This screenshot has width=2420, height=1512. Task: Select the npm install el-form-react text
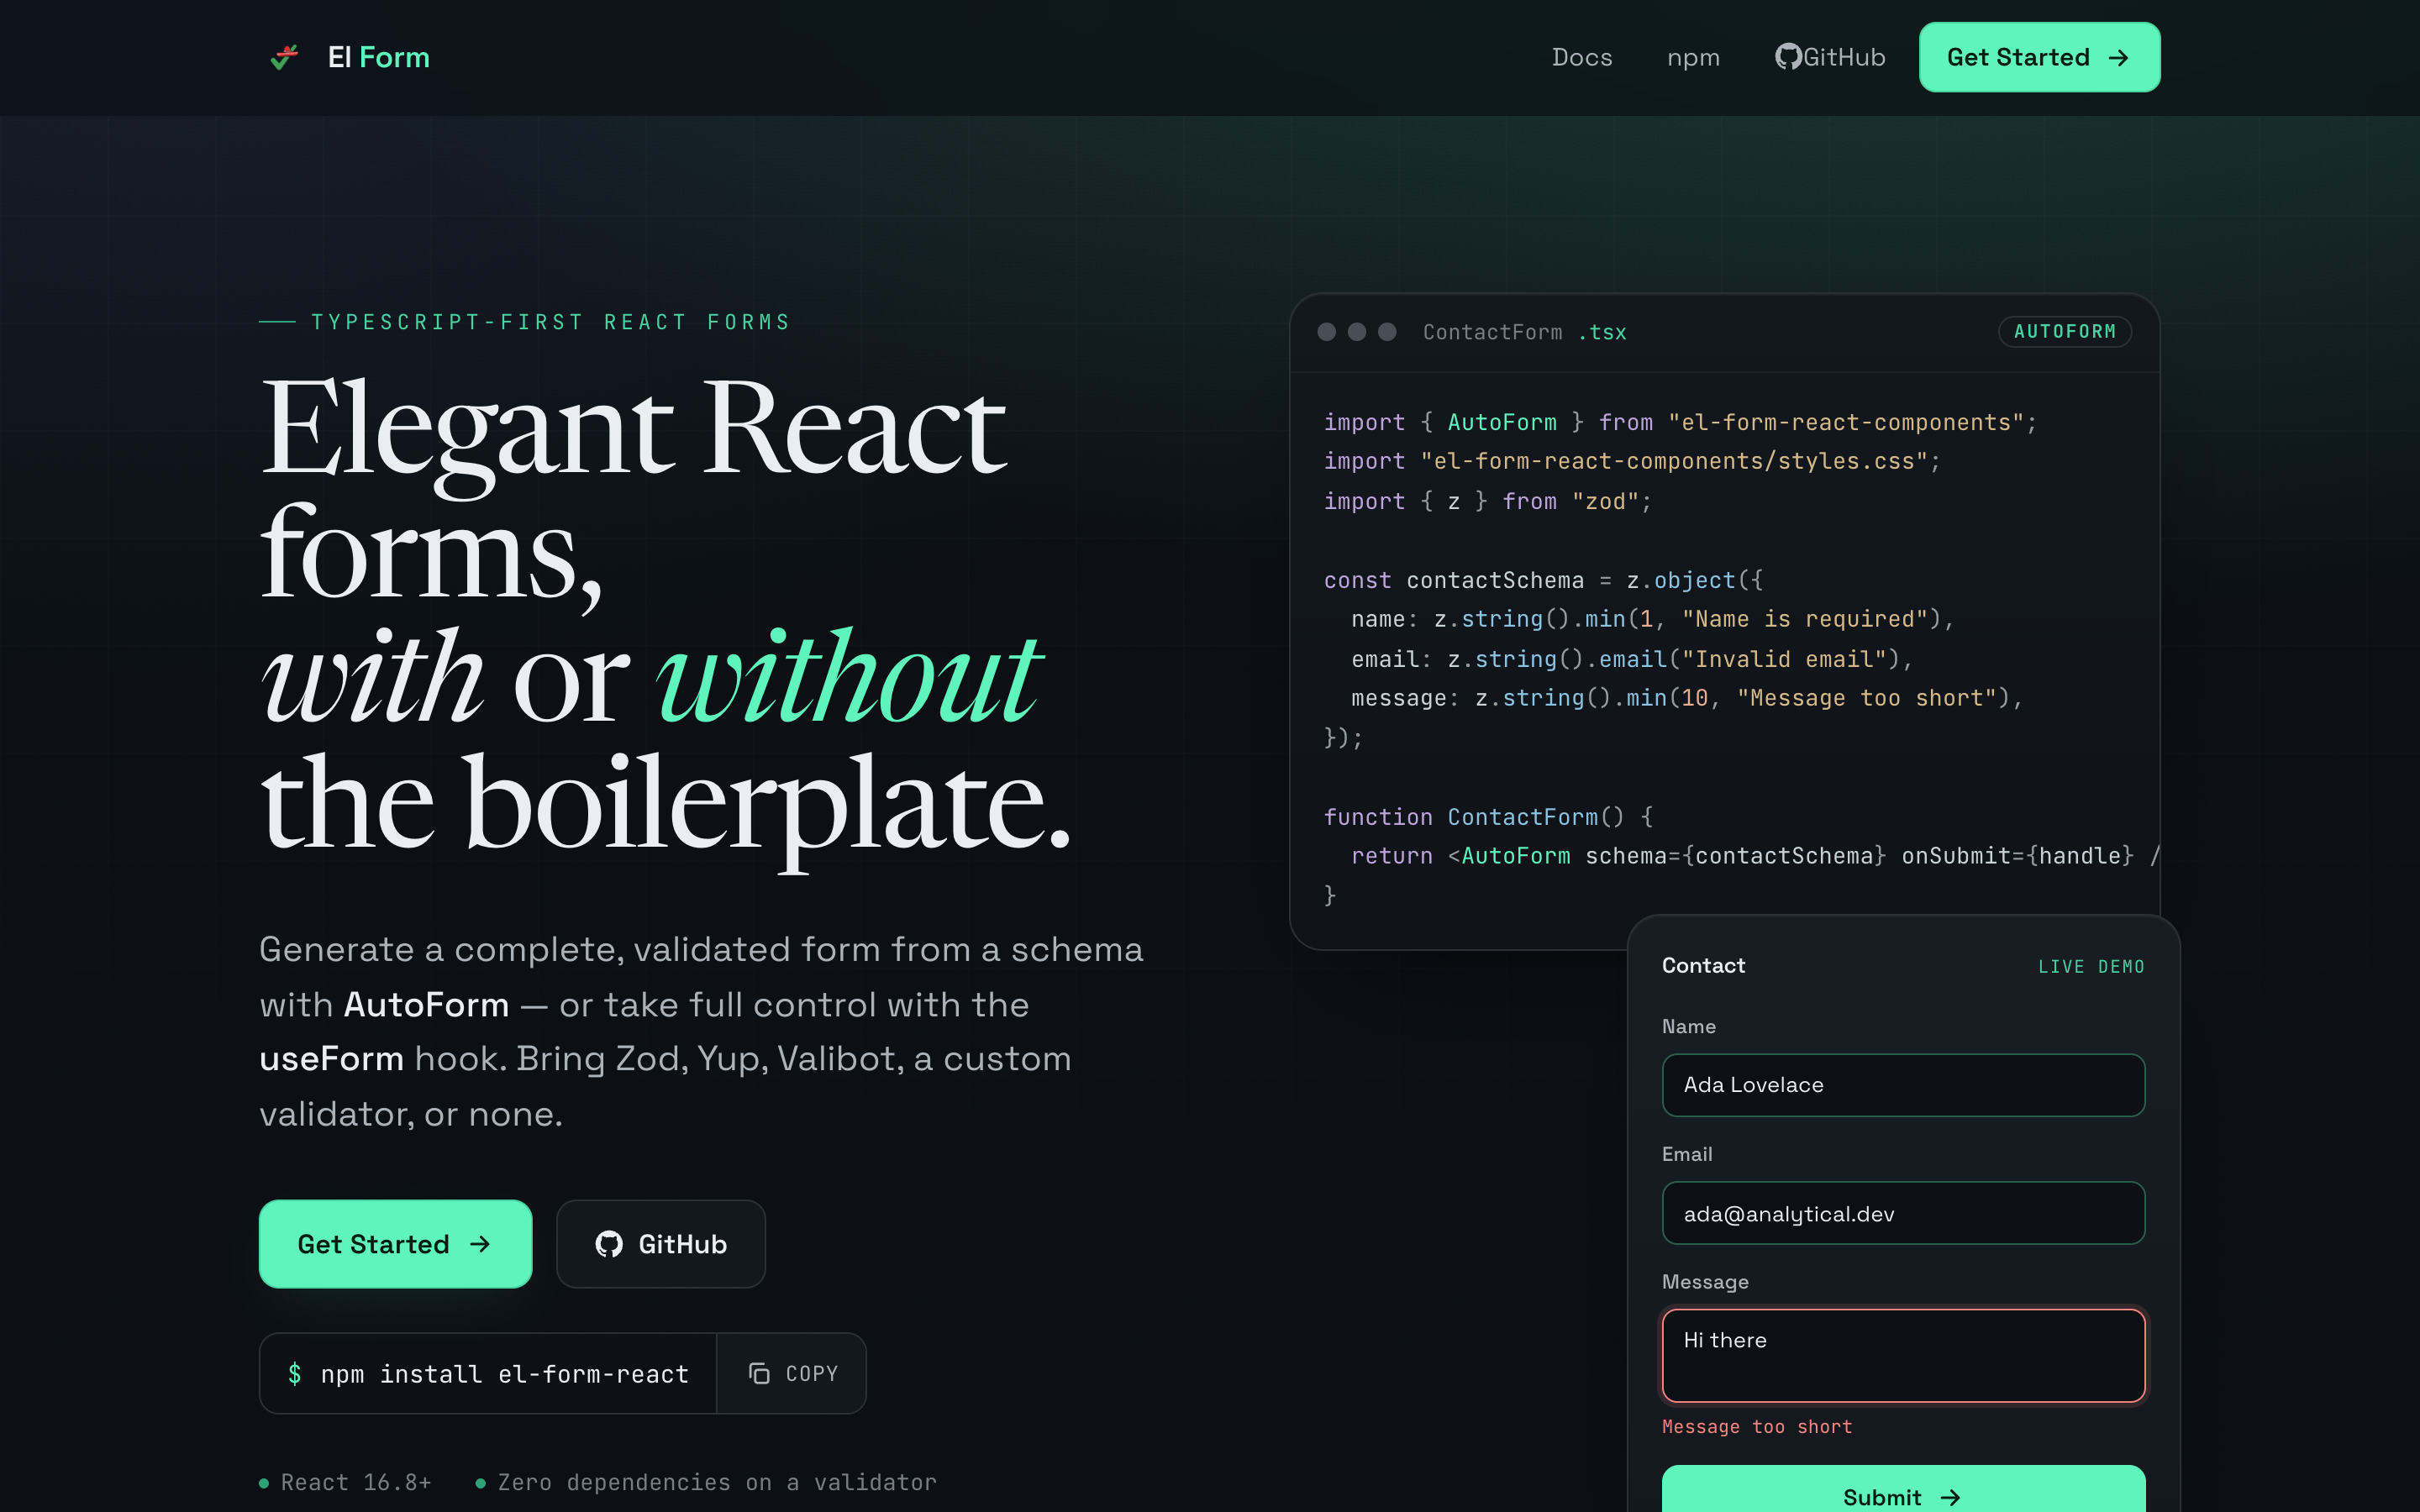[504, 1374]
